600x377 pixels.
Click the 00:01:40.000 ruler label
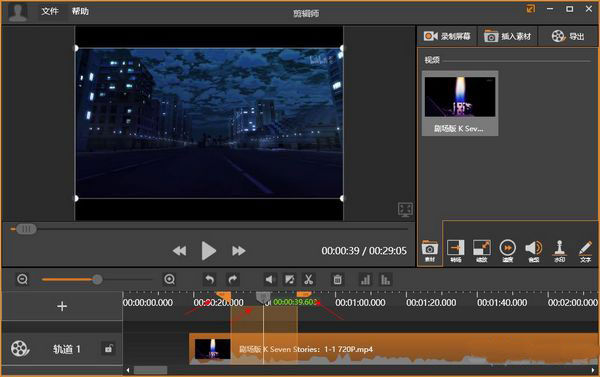point(502,303)
